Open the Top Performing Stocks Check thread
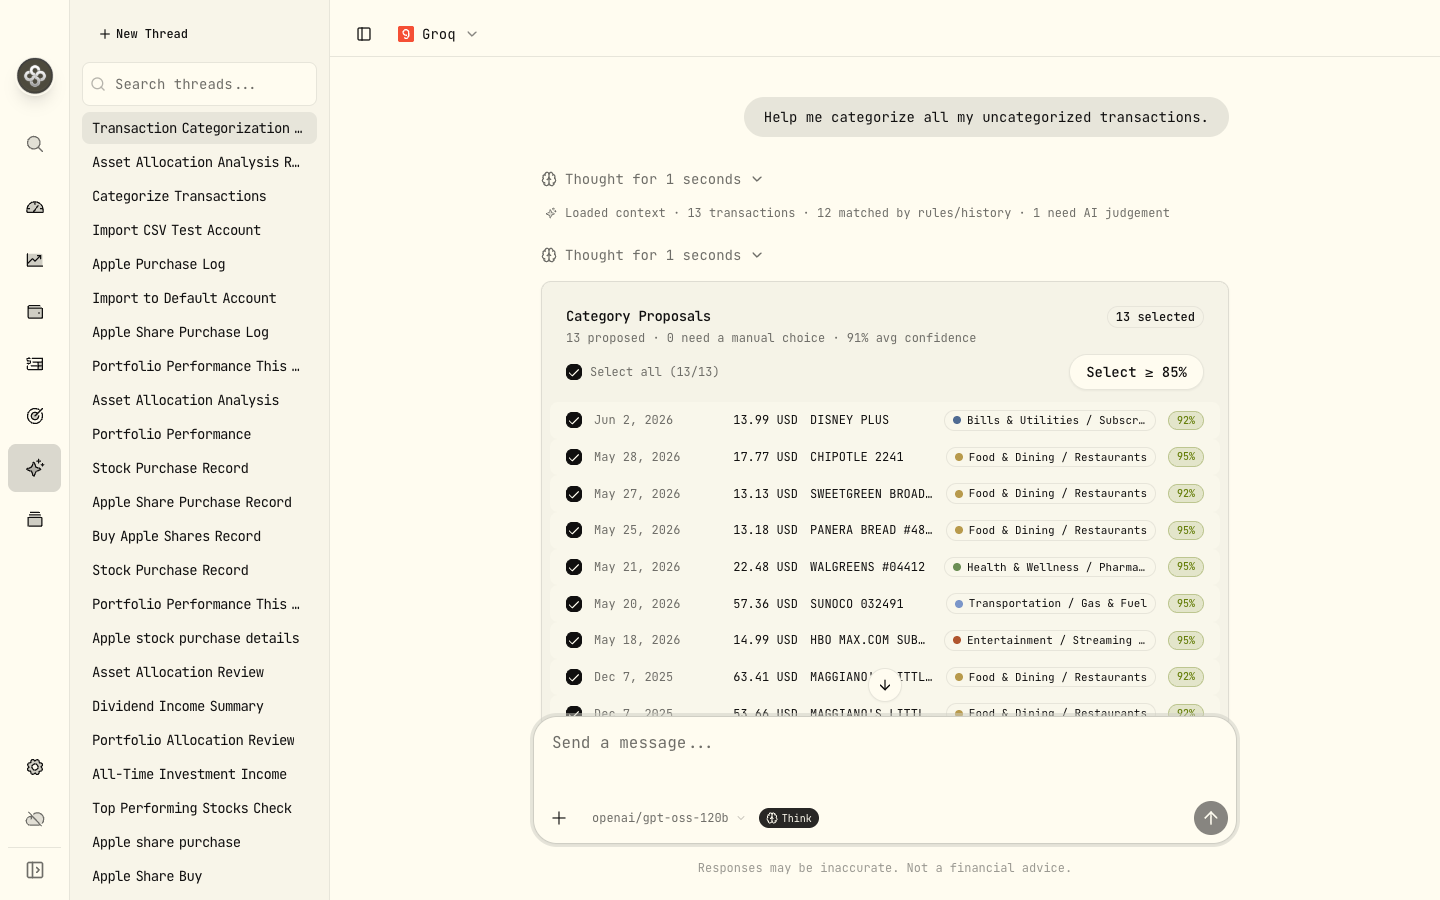 [199, 808]
